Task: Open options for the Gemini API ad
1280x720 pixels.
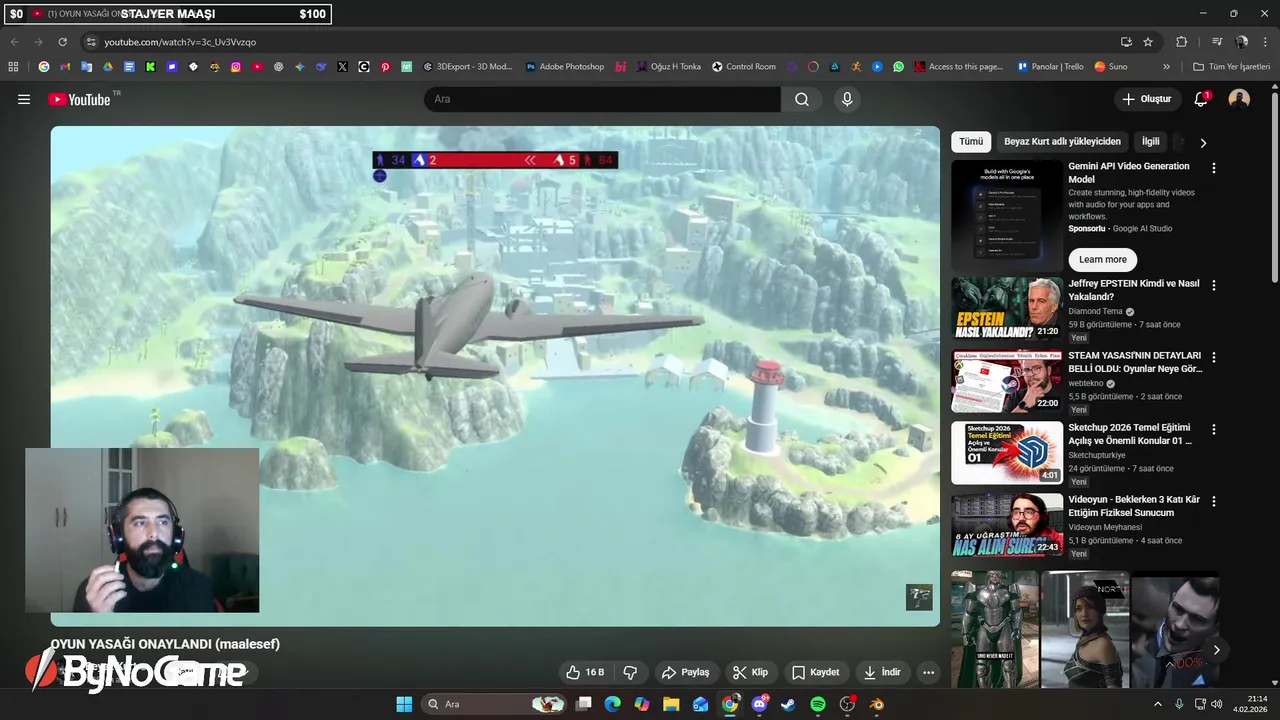Action: click(x=1214, y=169)
